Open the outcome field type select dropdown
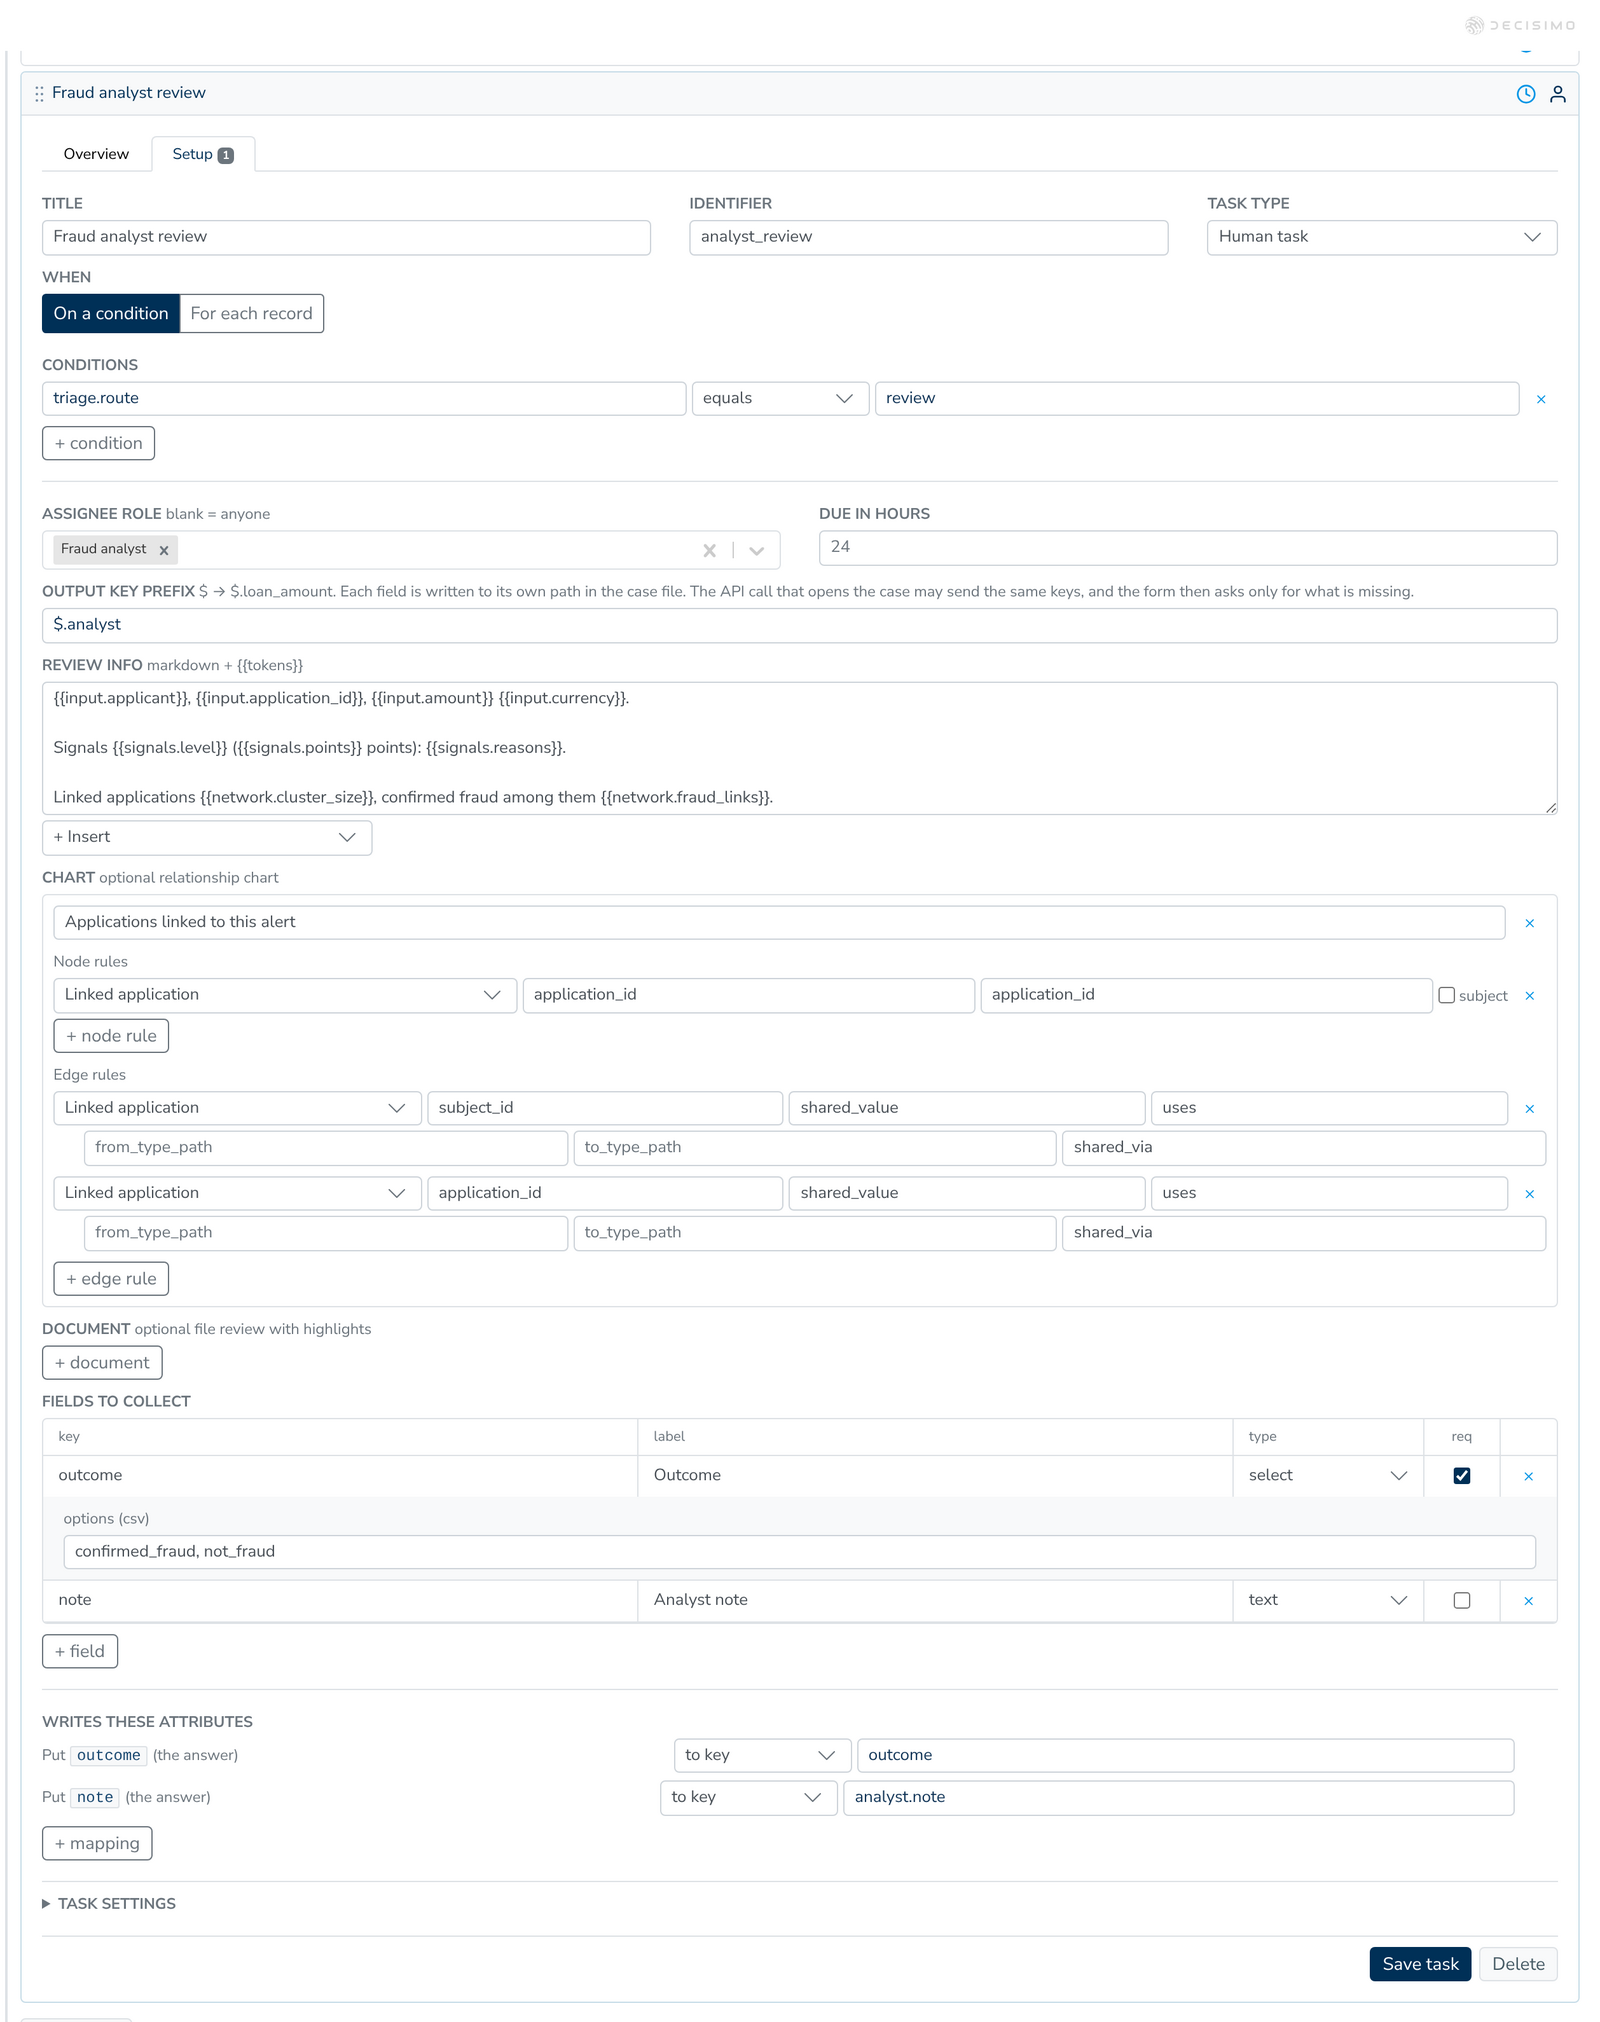Image resolution: width=1600 pixels, height=2022 pixels. tap(1328, 1475)
